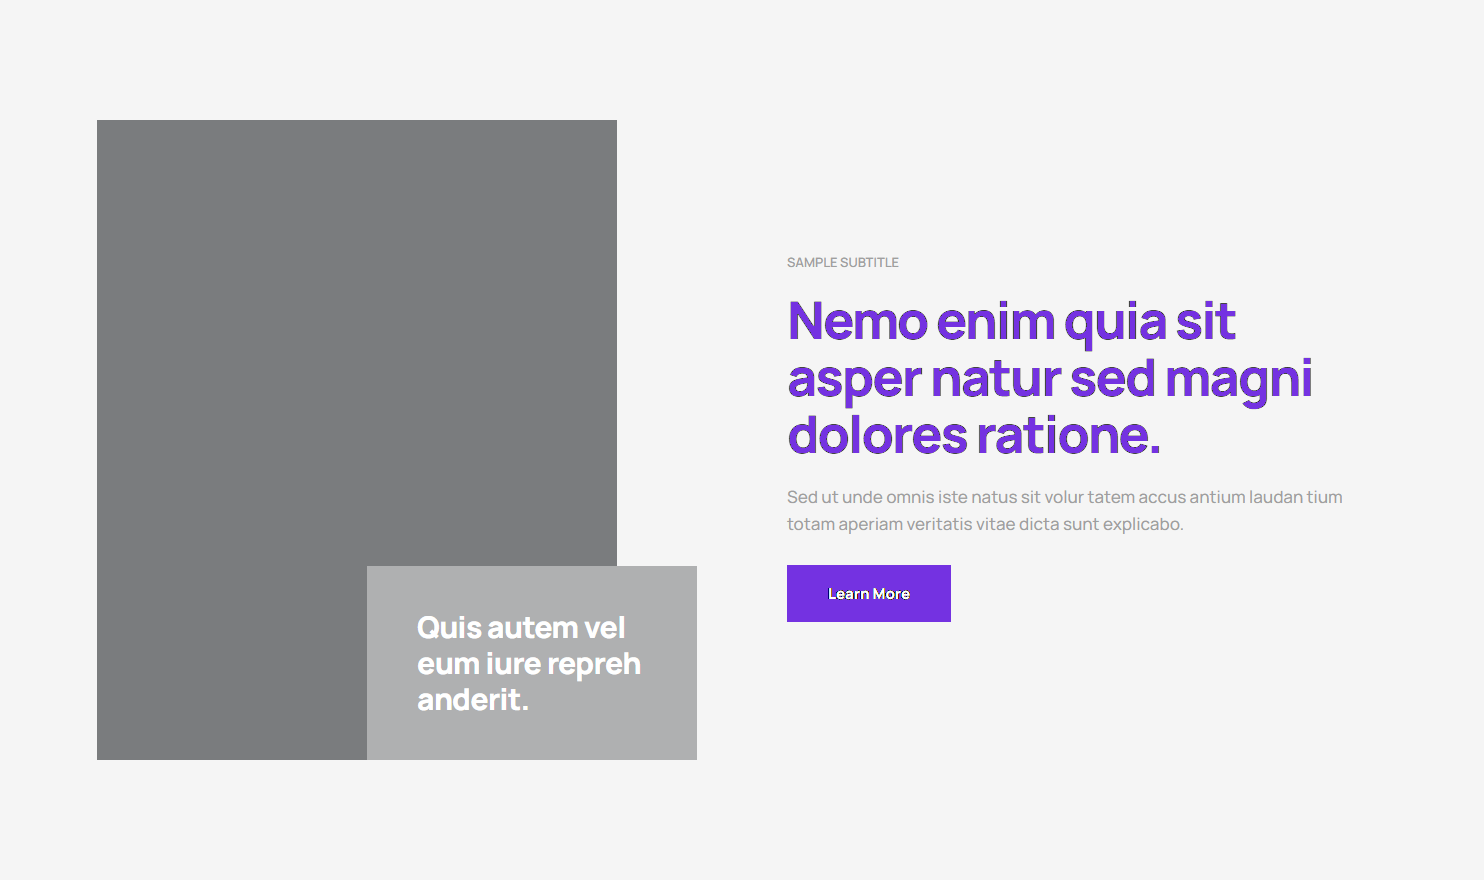Click heading line 'asper natur sed magni'
1484x880 pixels.
click(1049, 379)
